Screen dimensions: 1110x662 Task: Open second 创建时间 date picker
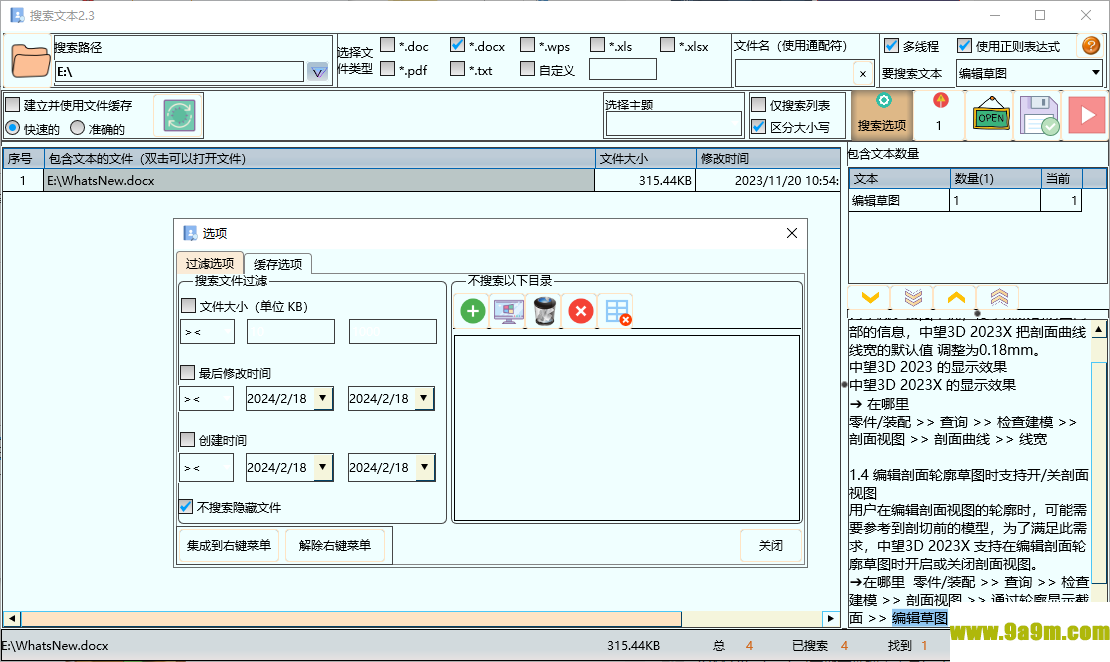(424, 467)
